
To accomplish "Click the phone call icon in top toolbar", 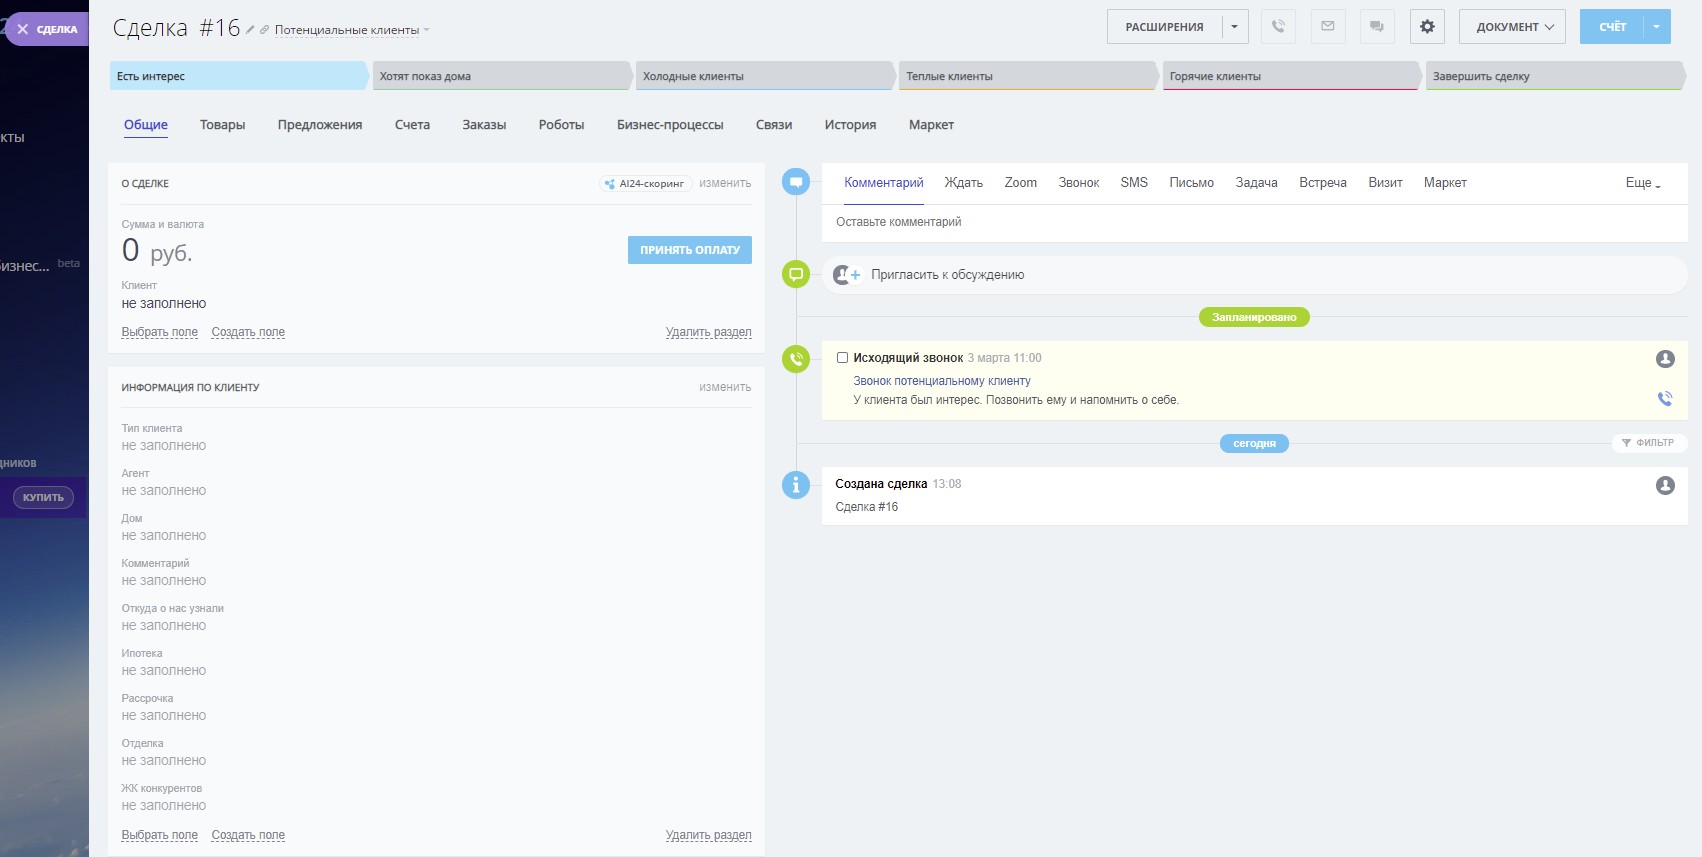I will click(x=1278, y=27).
